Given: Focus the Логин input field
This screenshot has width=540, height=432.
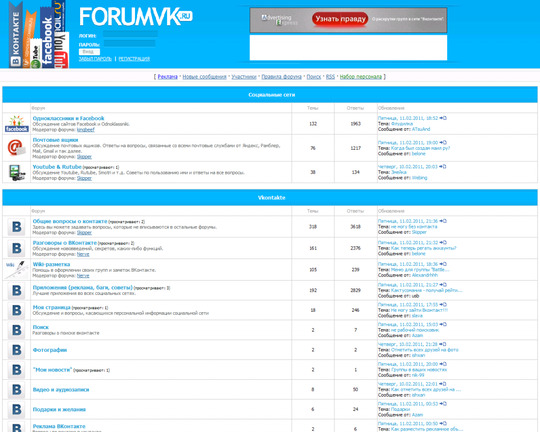Looking at the screenshot, I should 130,34.
